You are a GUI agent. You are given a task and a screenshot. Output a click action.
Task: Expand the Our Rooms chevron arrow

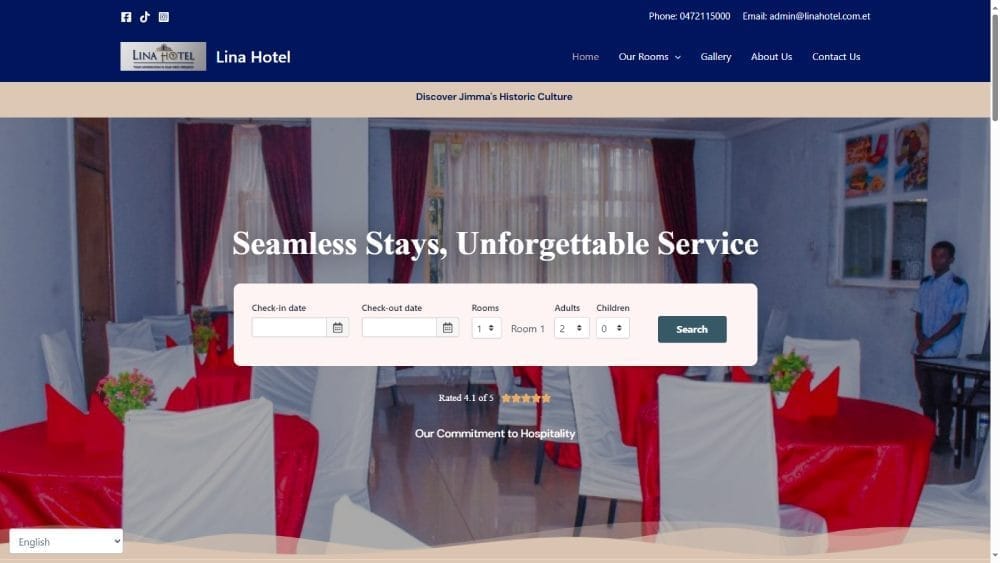[678, 57]
